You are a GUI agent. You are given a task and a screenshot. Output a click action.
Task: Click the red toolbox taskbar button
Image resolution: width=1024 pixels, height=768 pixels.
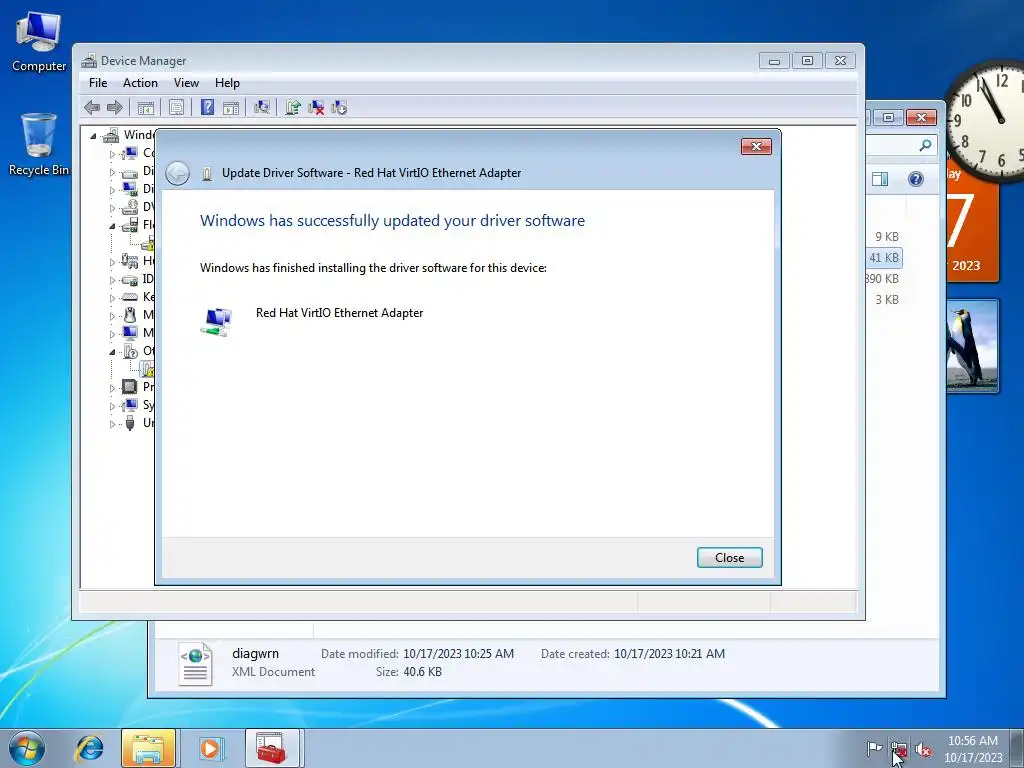coord(272,748)
